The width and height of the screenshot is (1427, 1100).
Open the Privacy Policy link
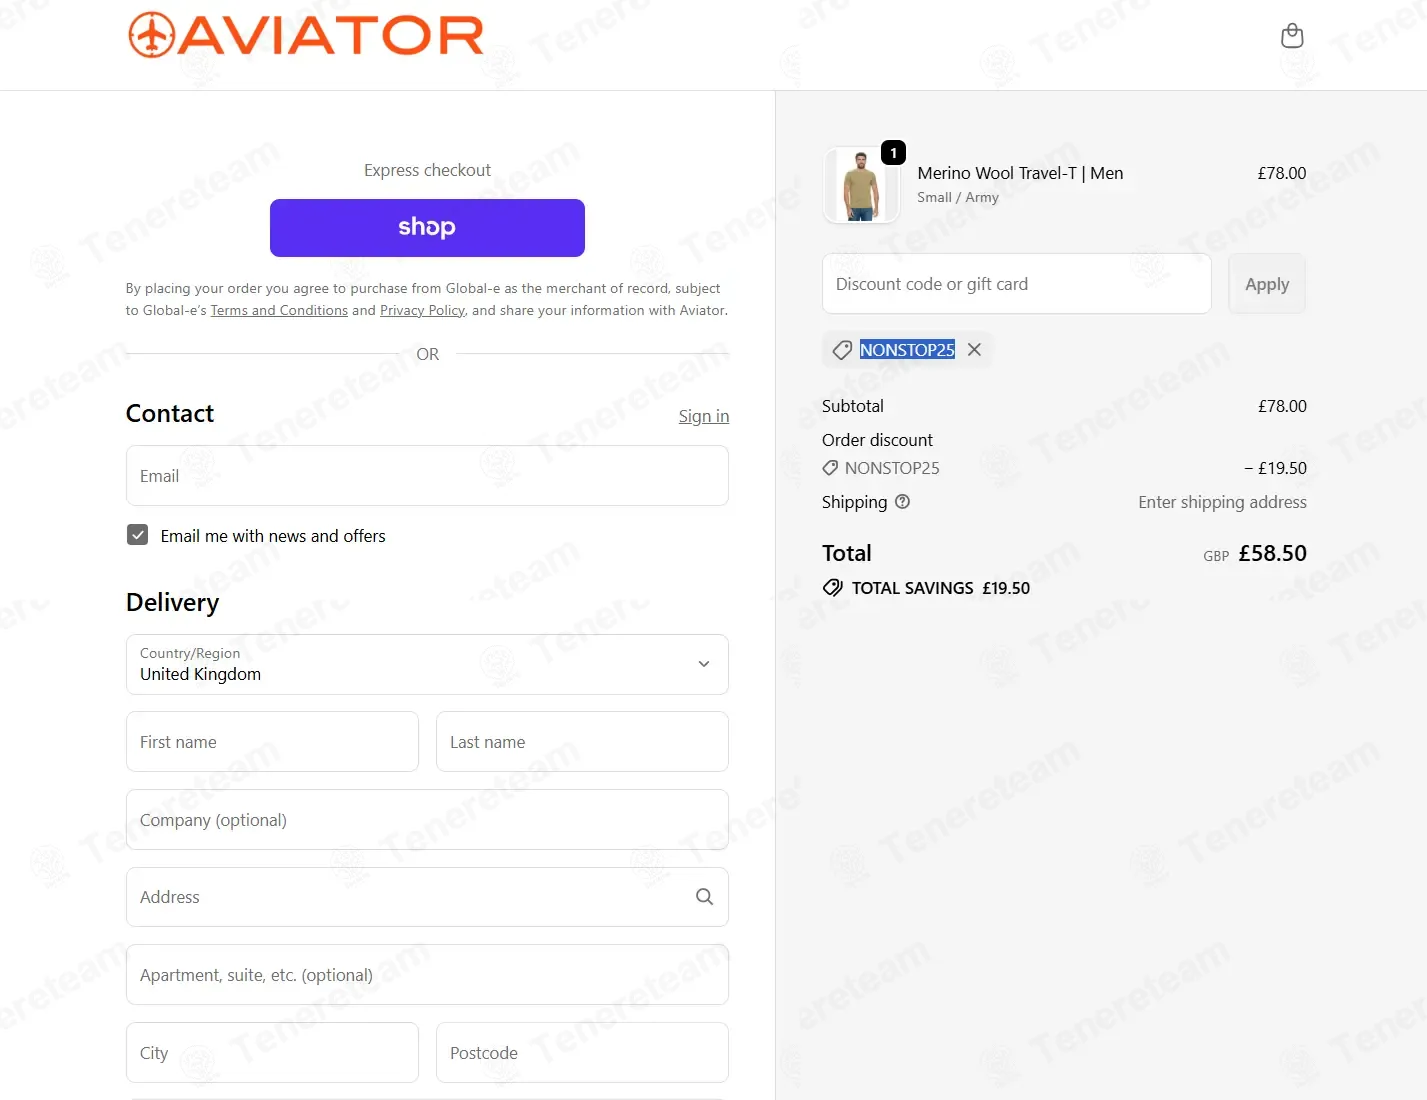(422, 311)
